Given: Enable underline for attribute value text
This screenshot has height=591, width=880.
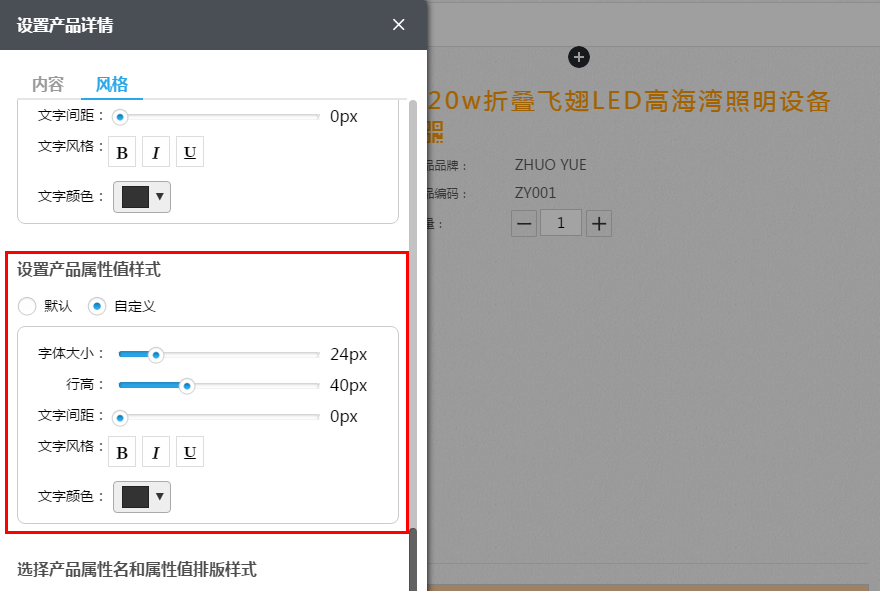Looking at the screenshot, I should tap(189, 451).
